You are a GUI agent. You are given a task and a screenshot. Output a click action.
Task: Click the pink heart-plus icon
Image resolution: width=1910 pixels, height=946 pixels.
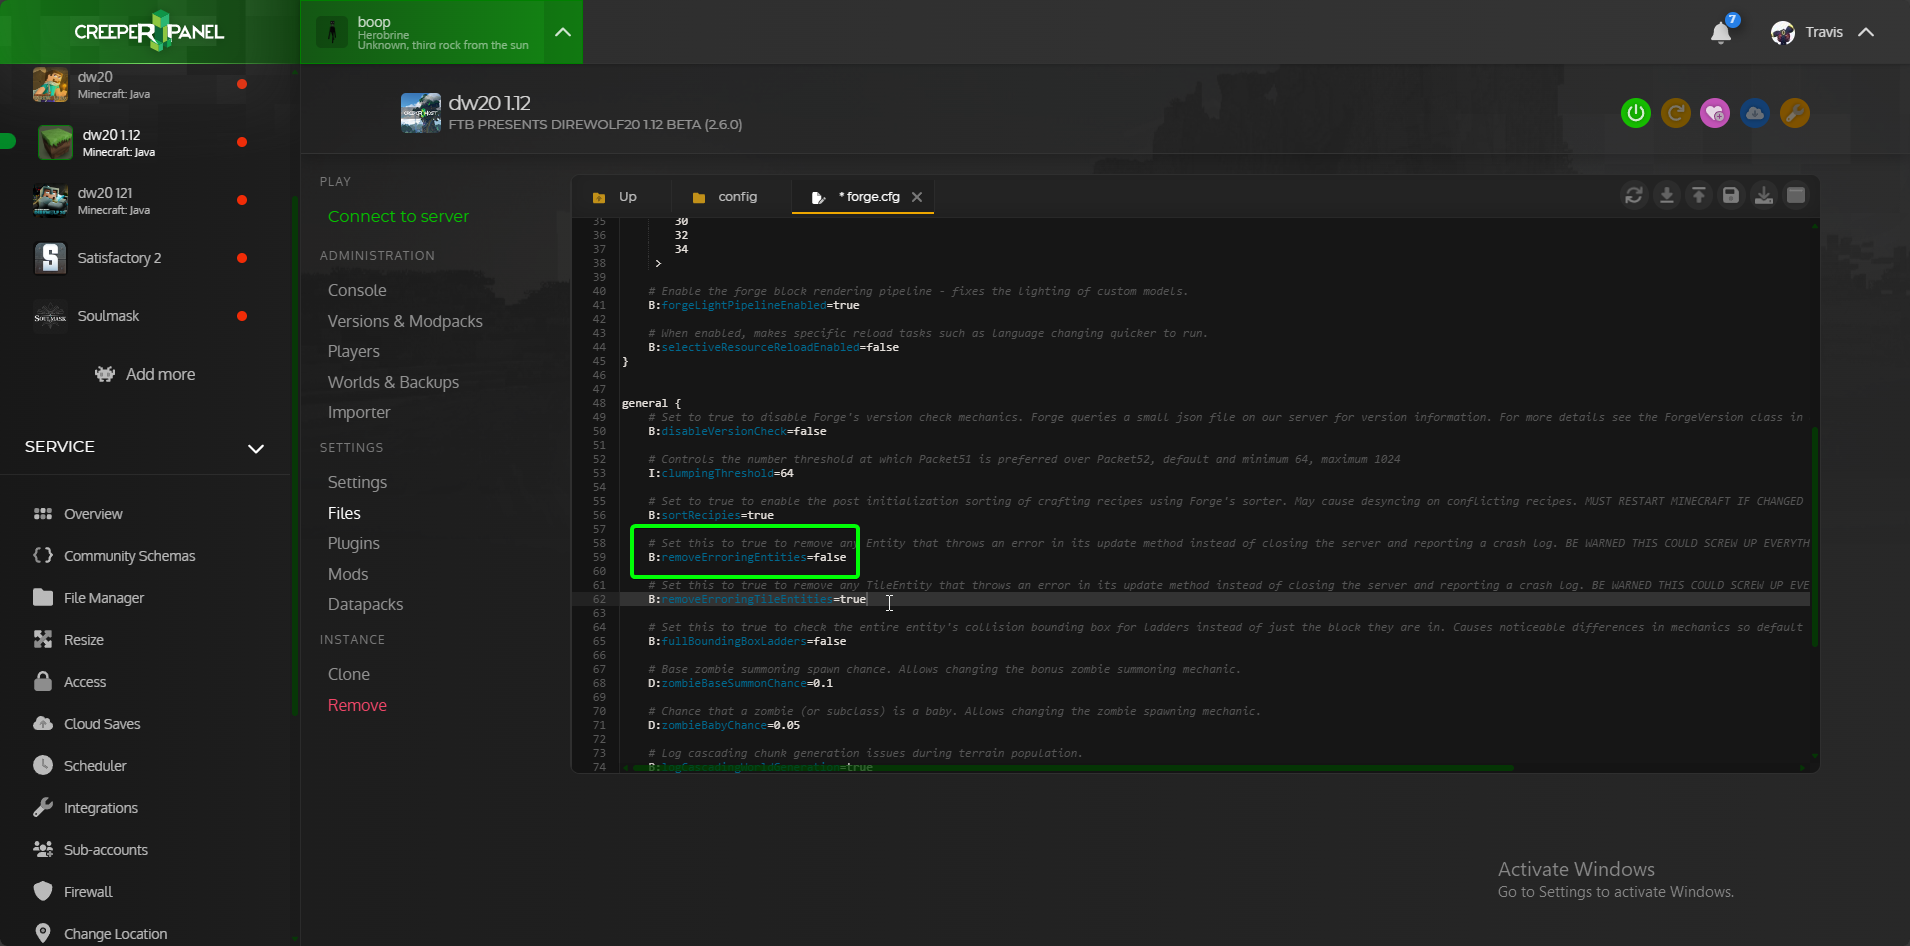[x=1715, y=113]
